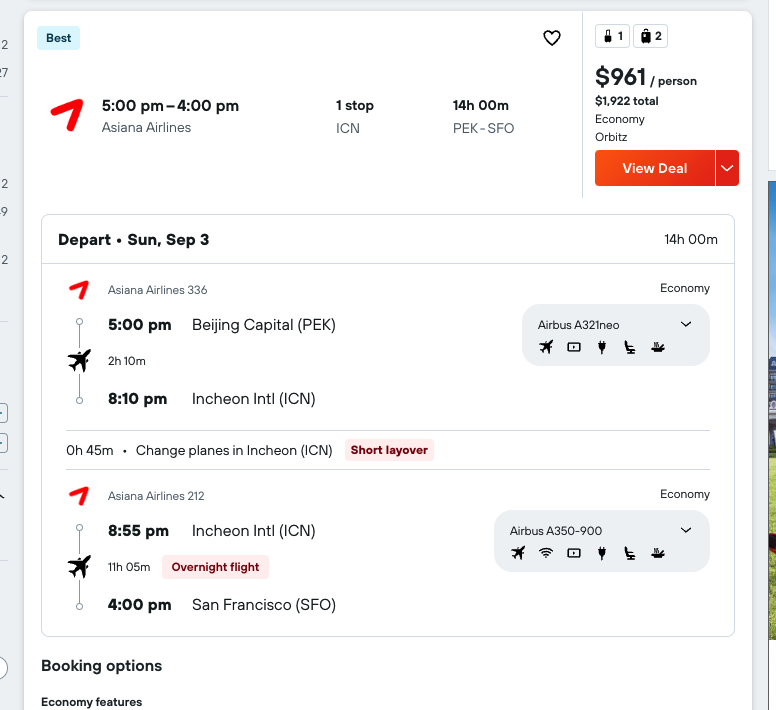Click seat legroom icon on Airbus A321neo

630,347
